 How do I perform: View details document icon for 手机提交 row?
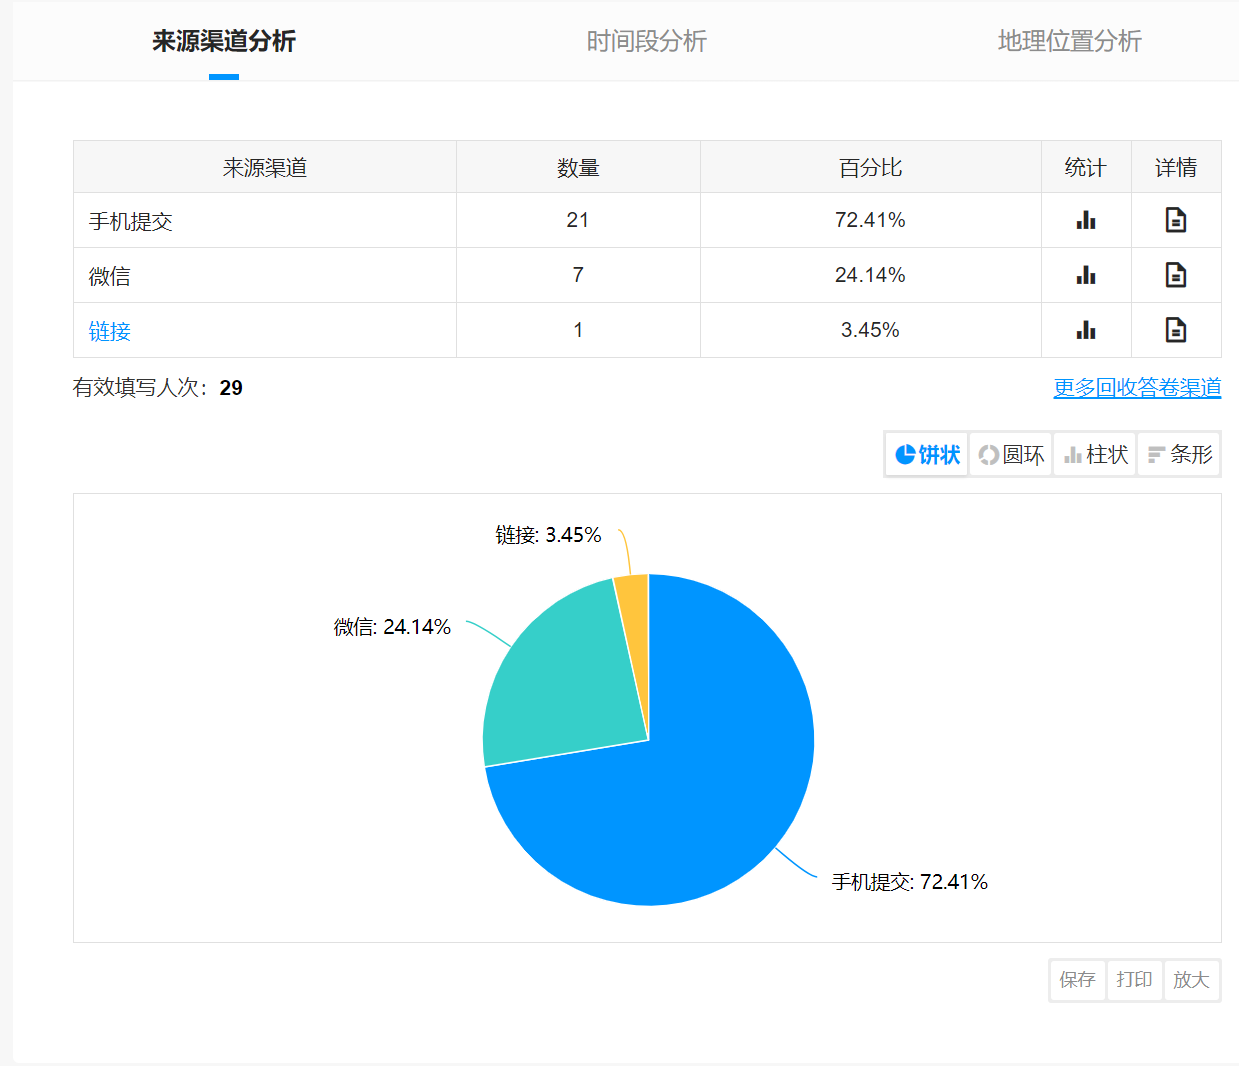pyautogui.click(x=1176, y=220)
